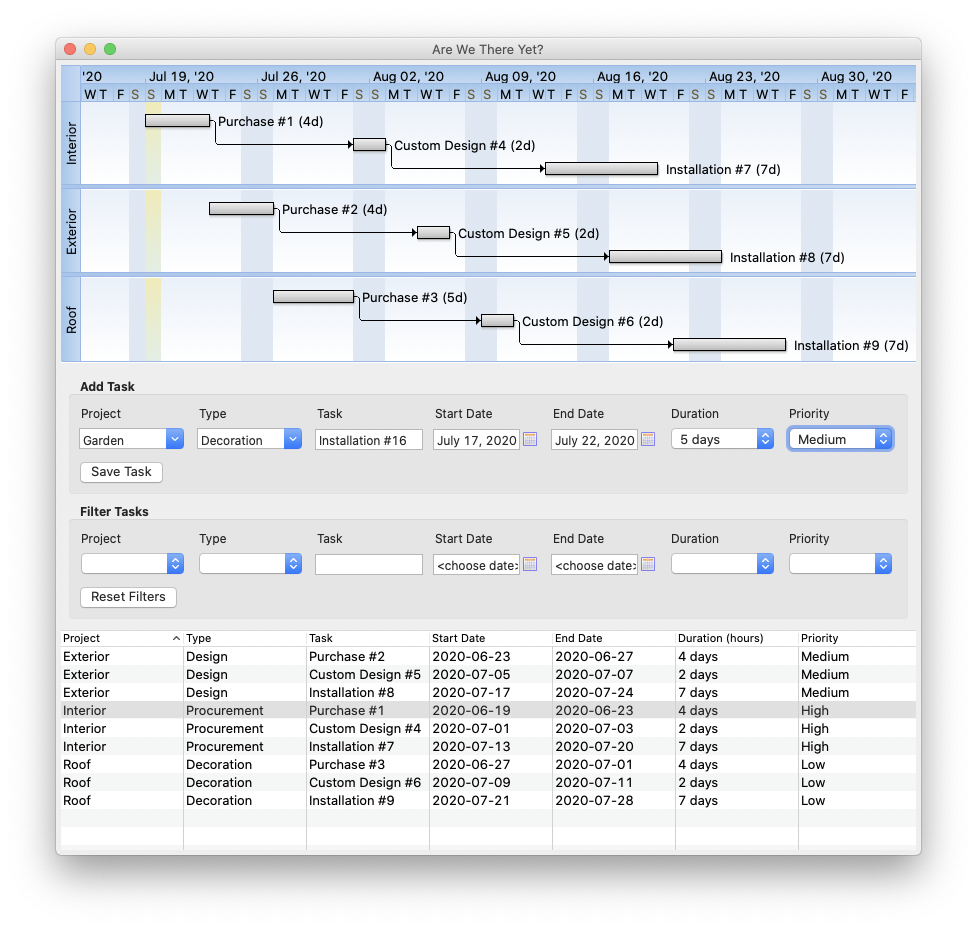The height and width of the screenshot is (929, 977).
Task: Click the Exterior row label in chart
Action: tap(71, 231)
